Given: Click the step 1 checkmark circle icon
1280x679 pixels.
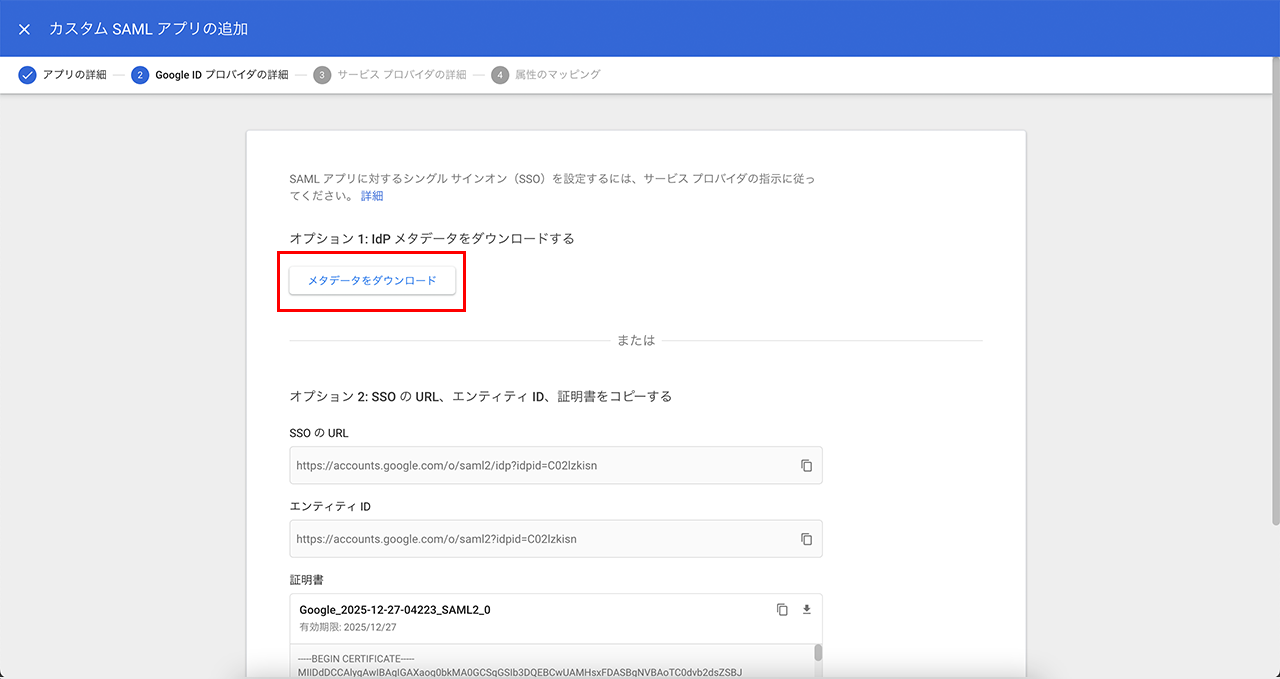Looking at the screenshot, I should coord(27,75).
